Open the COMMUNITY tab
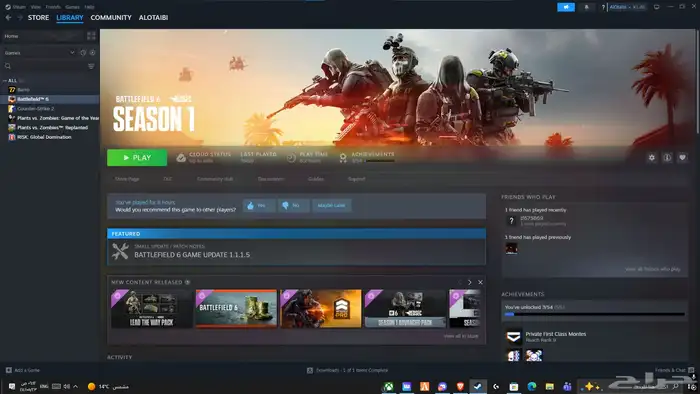 pos(111,17)
